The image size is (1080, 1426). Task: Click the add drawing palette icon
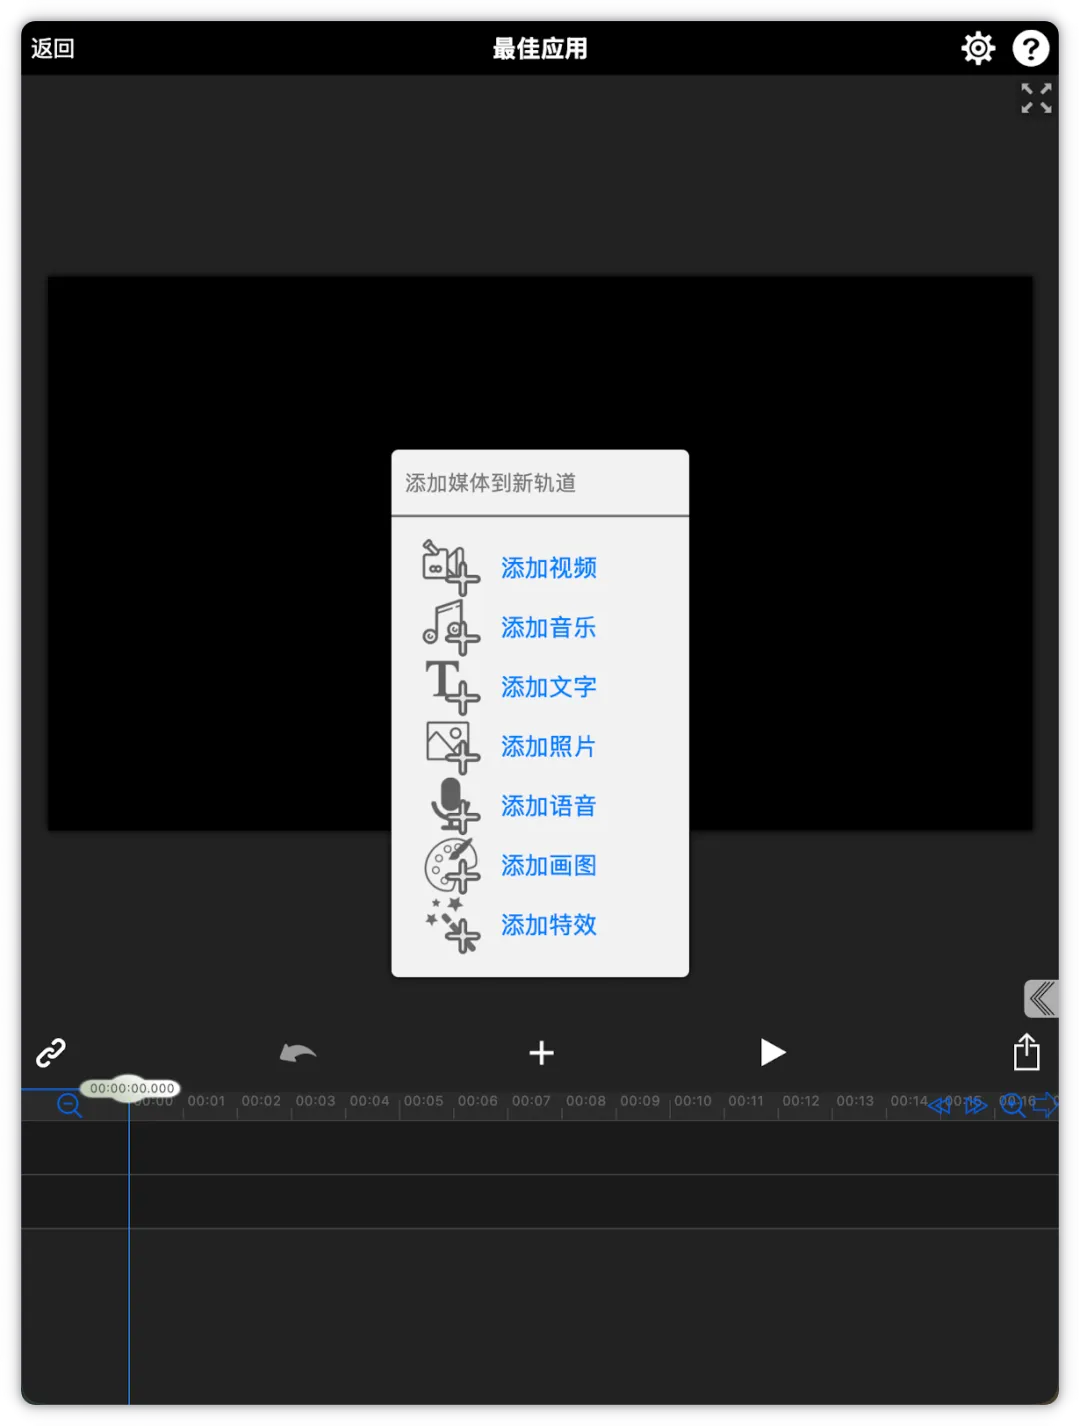click(452, 865)
